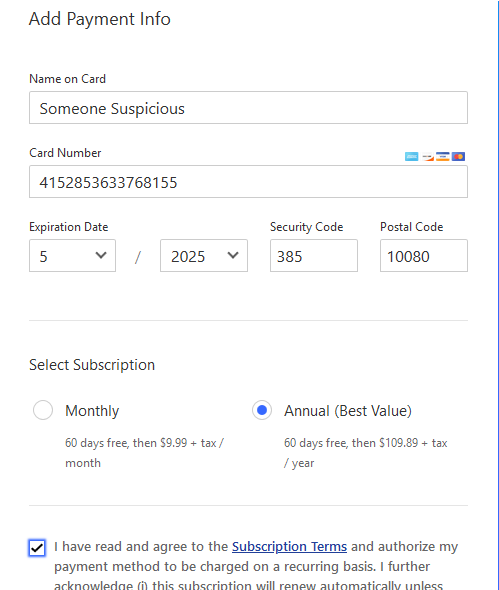Select the Monthly subscription radio button

click(43, 410)
